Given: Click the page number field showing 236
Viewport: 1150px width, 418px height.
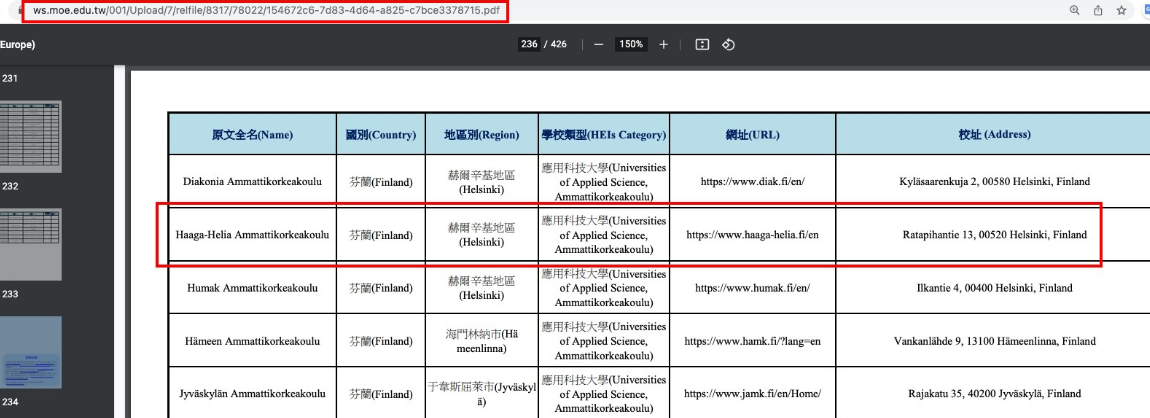Looking at the screenshot, I should (x=529, y=44).
